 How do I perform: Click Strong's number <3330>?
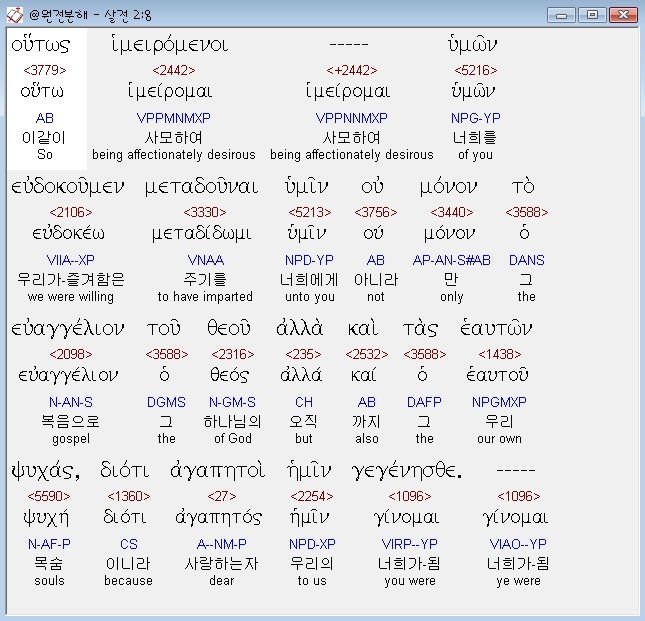(x=205, y=212)
